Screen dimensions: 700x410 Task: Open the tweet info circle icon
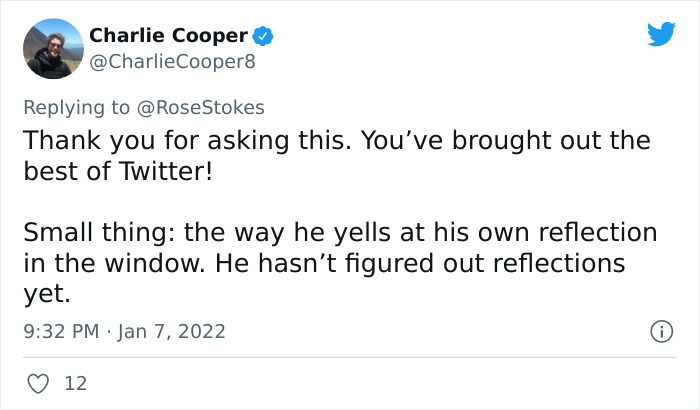click(x=658, y=330)
